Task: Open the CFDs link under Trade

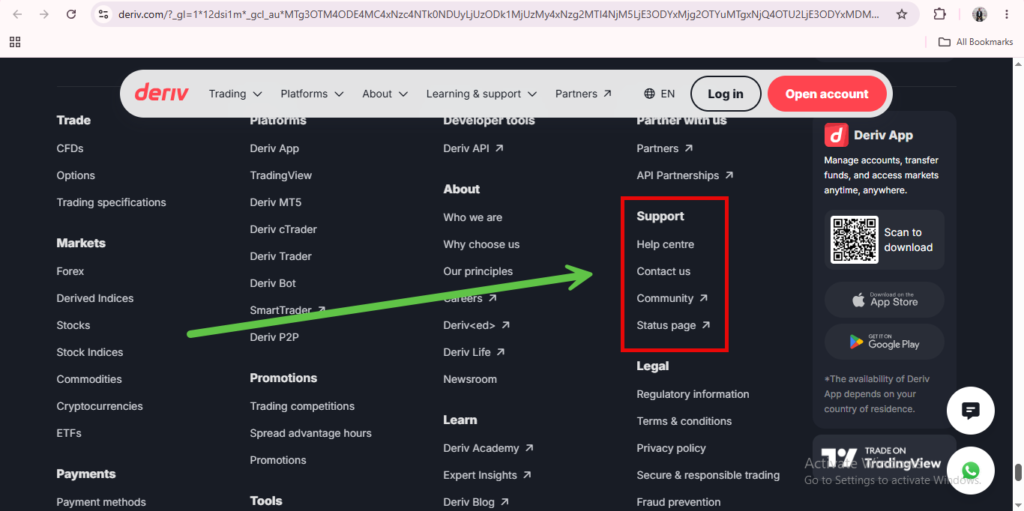Action: pos(70,148)
